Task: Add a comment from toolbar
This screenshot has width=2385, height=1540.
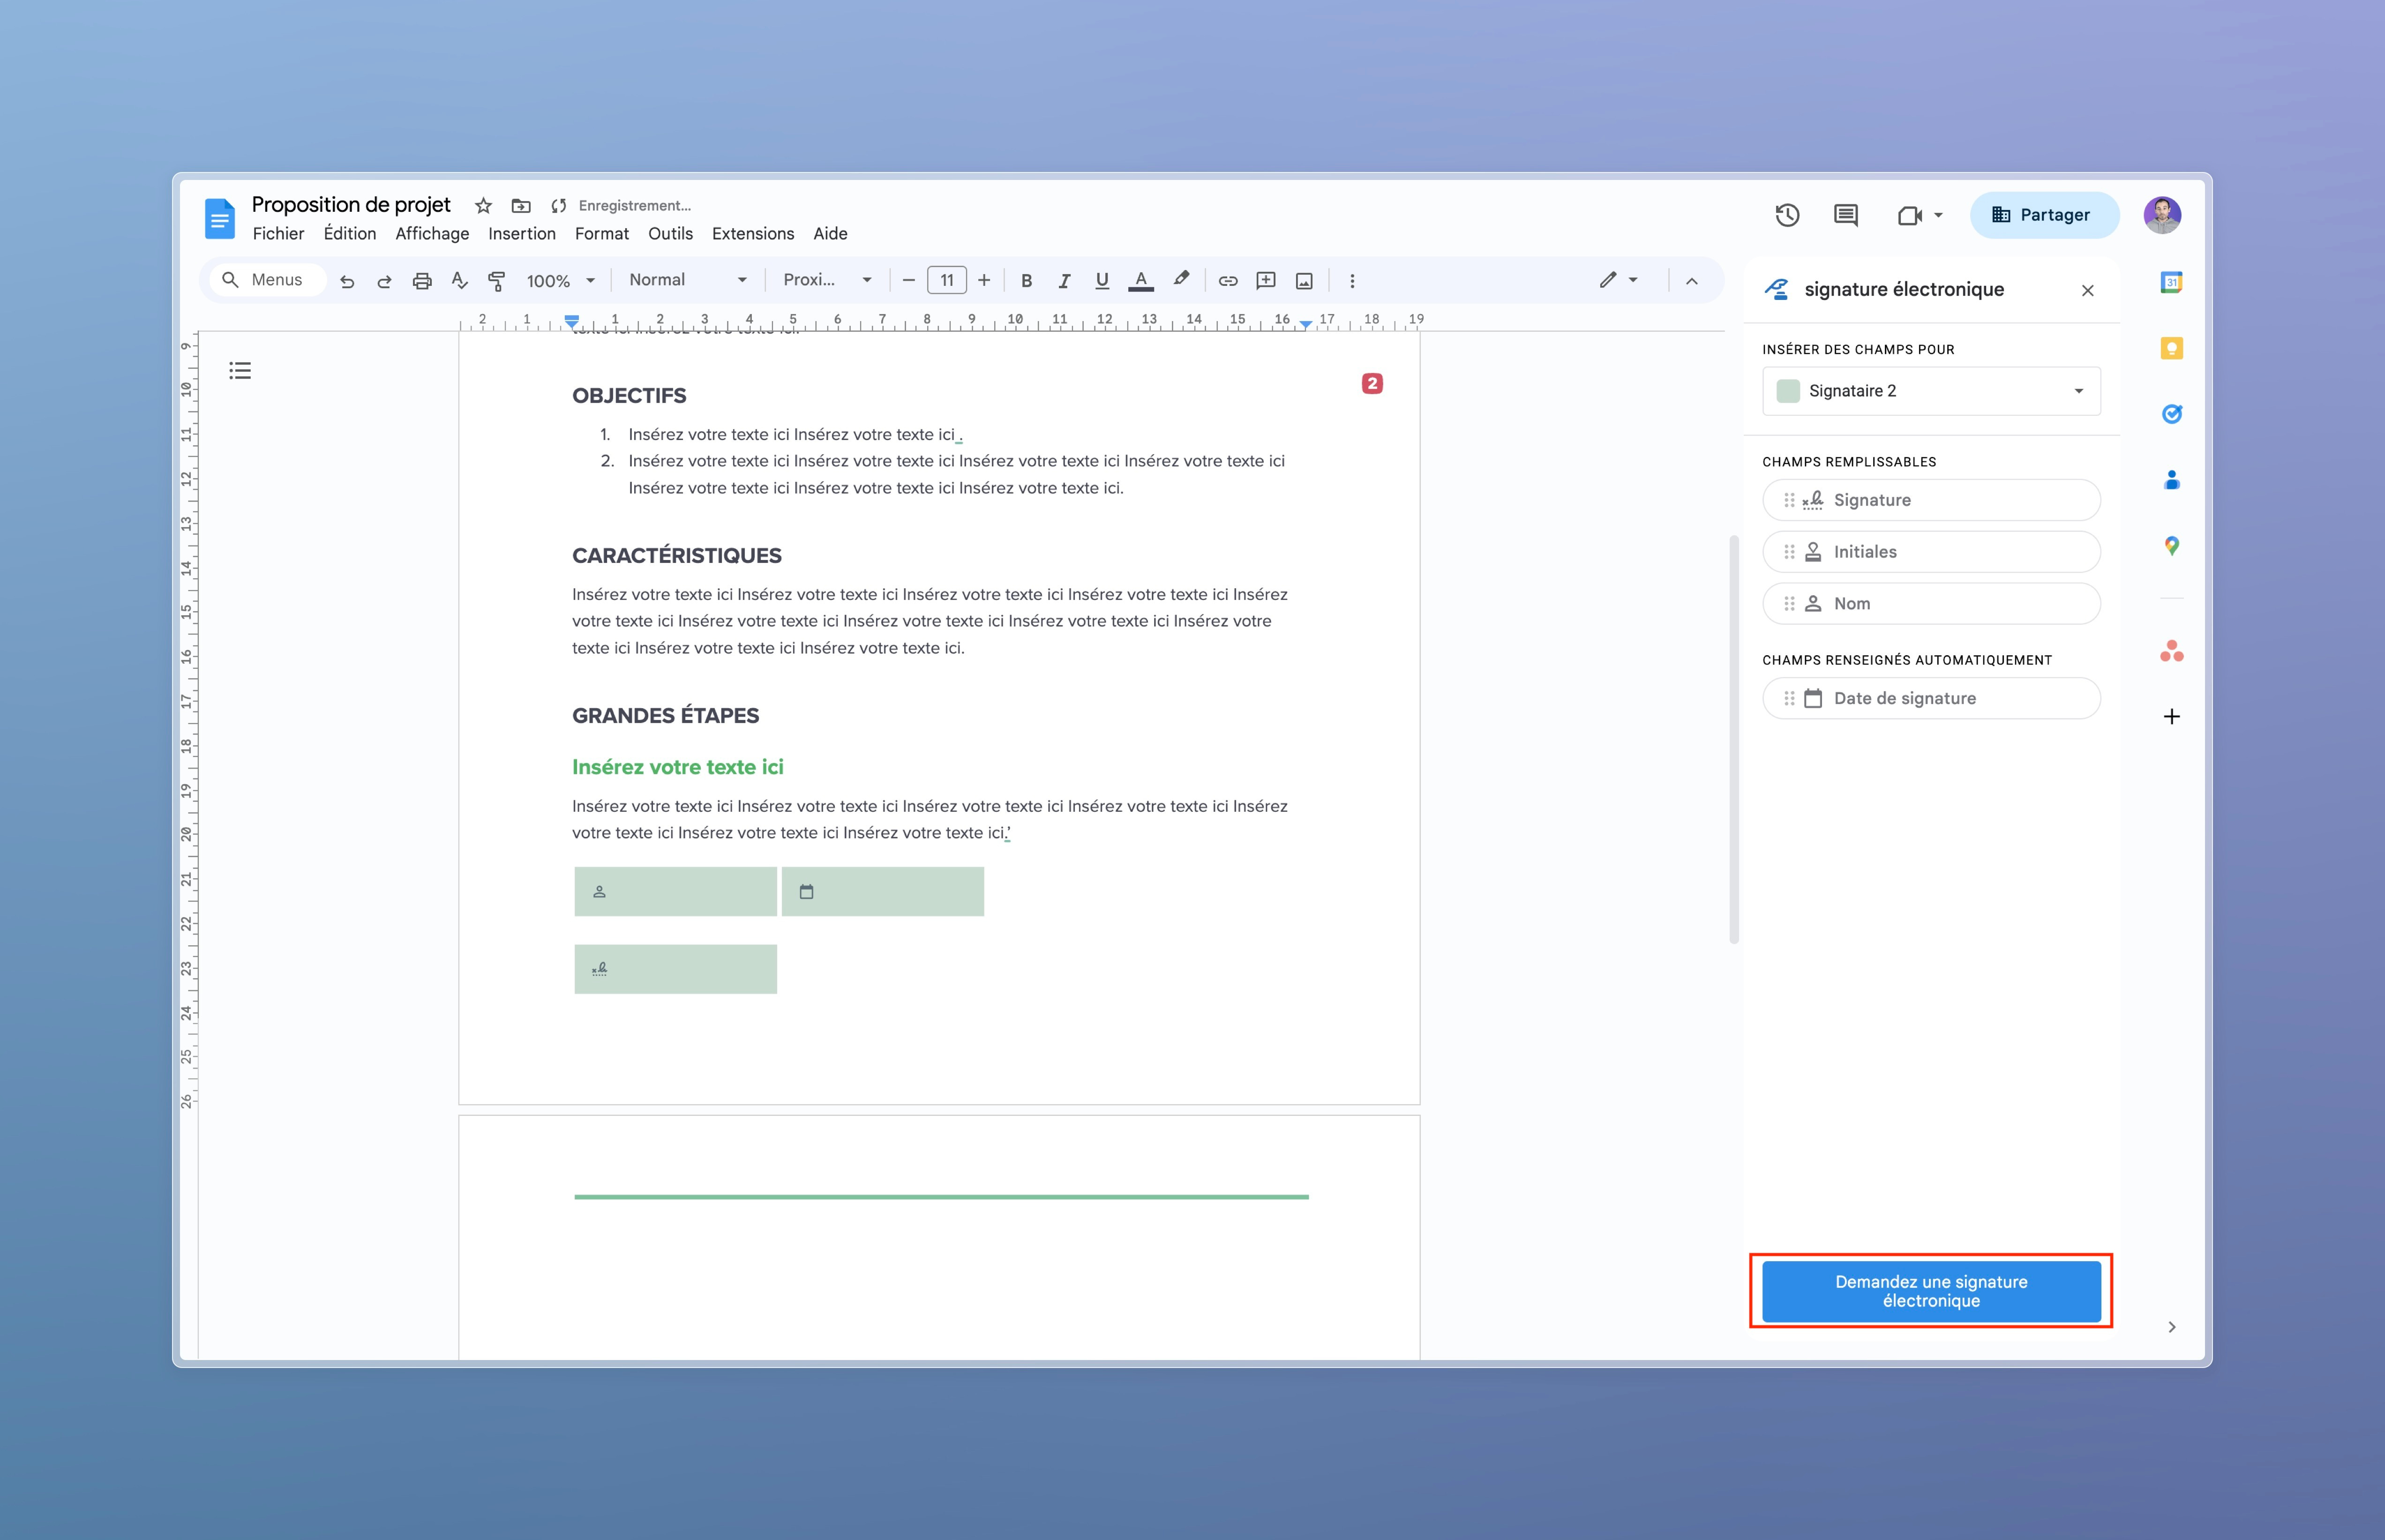Action: [x=1266, y=281]
